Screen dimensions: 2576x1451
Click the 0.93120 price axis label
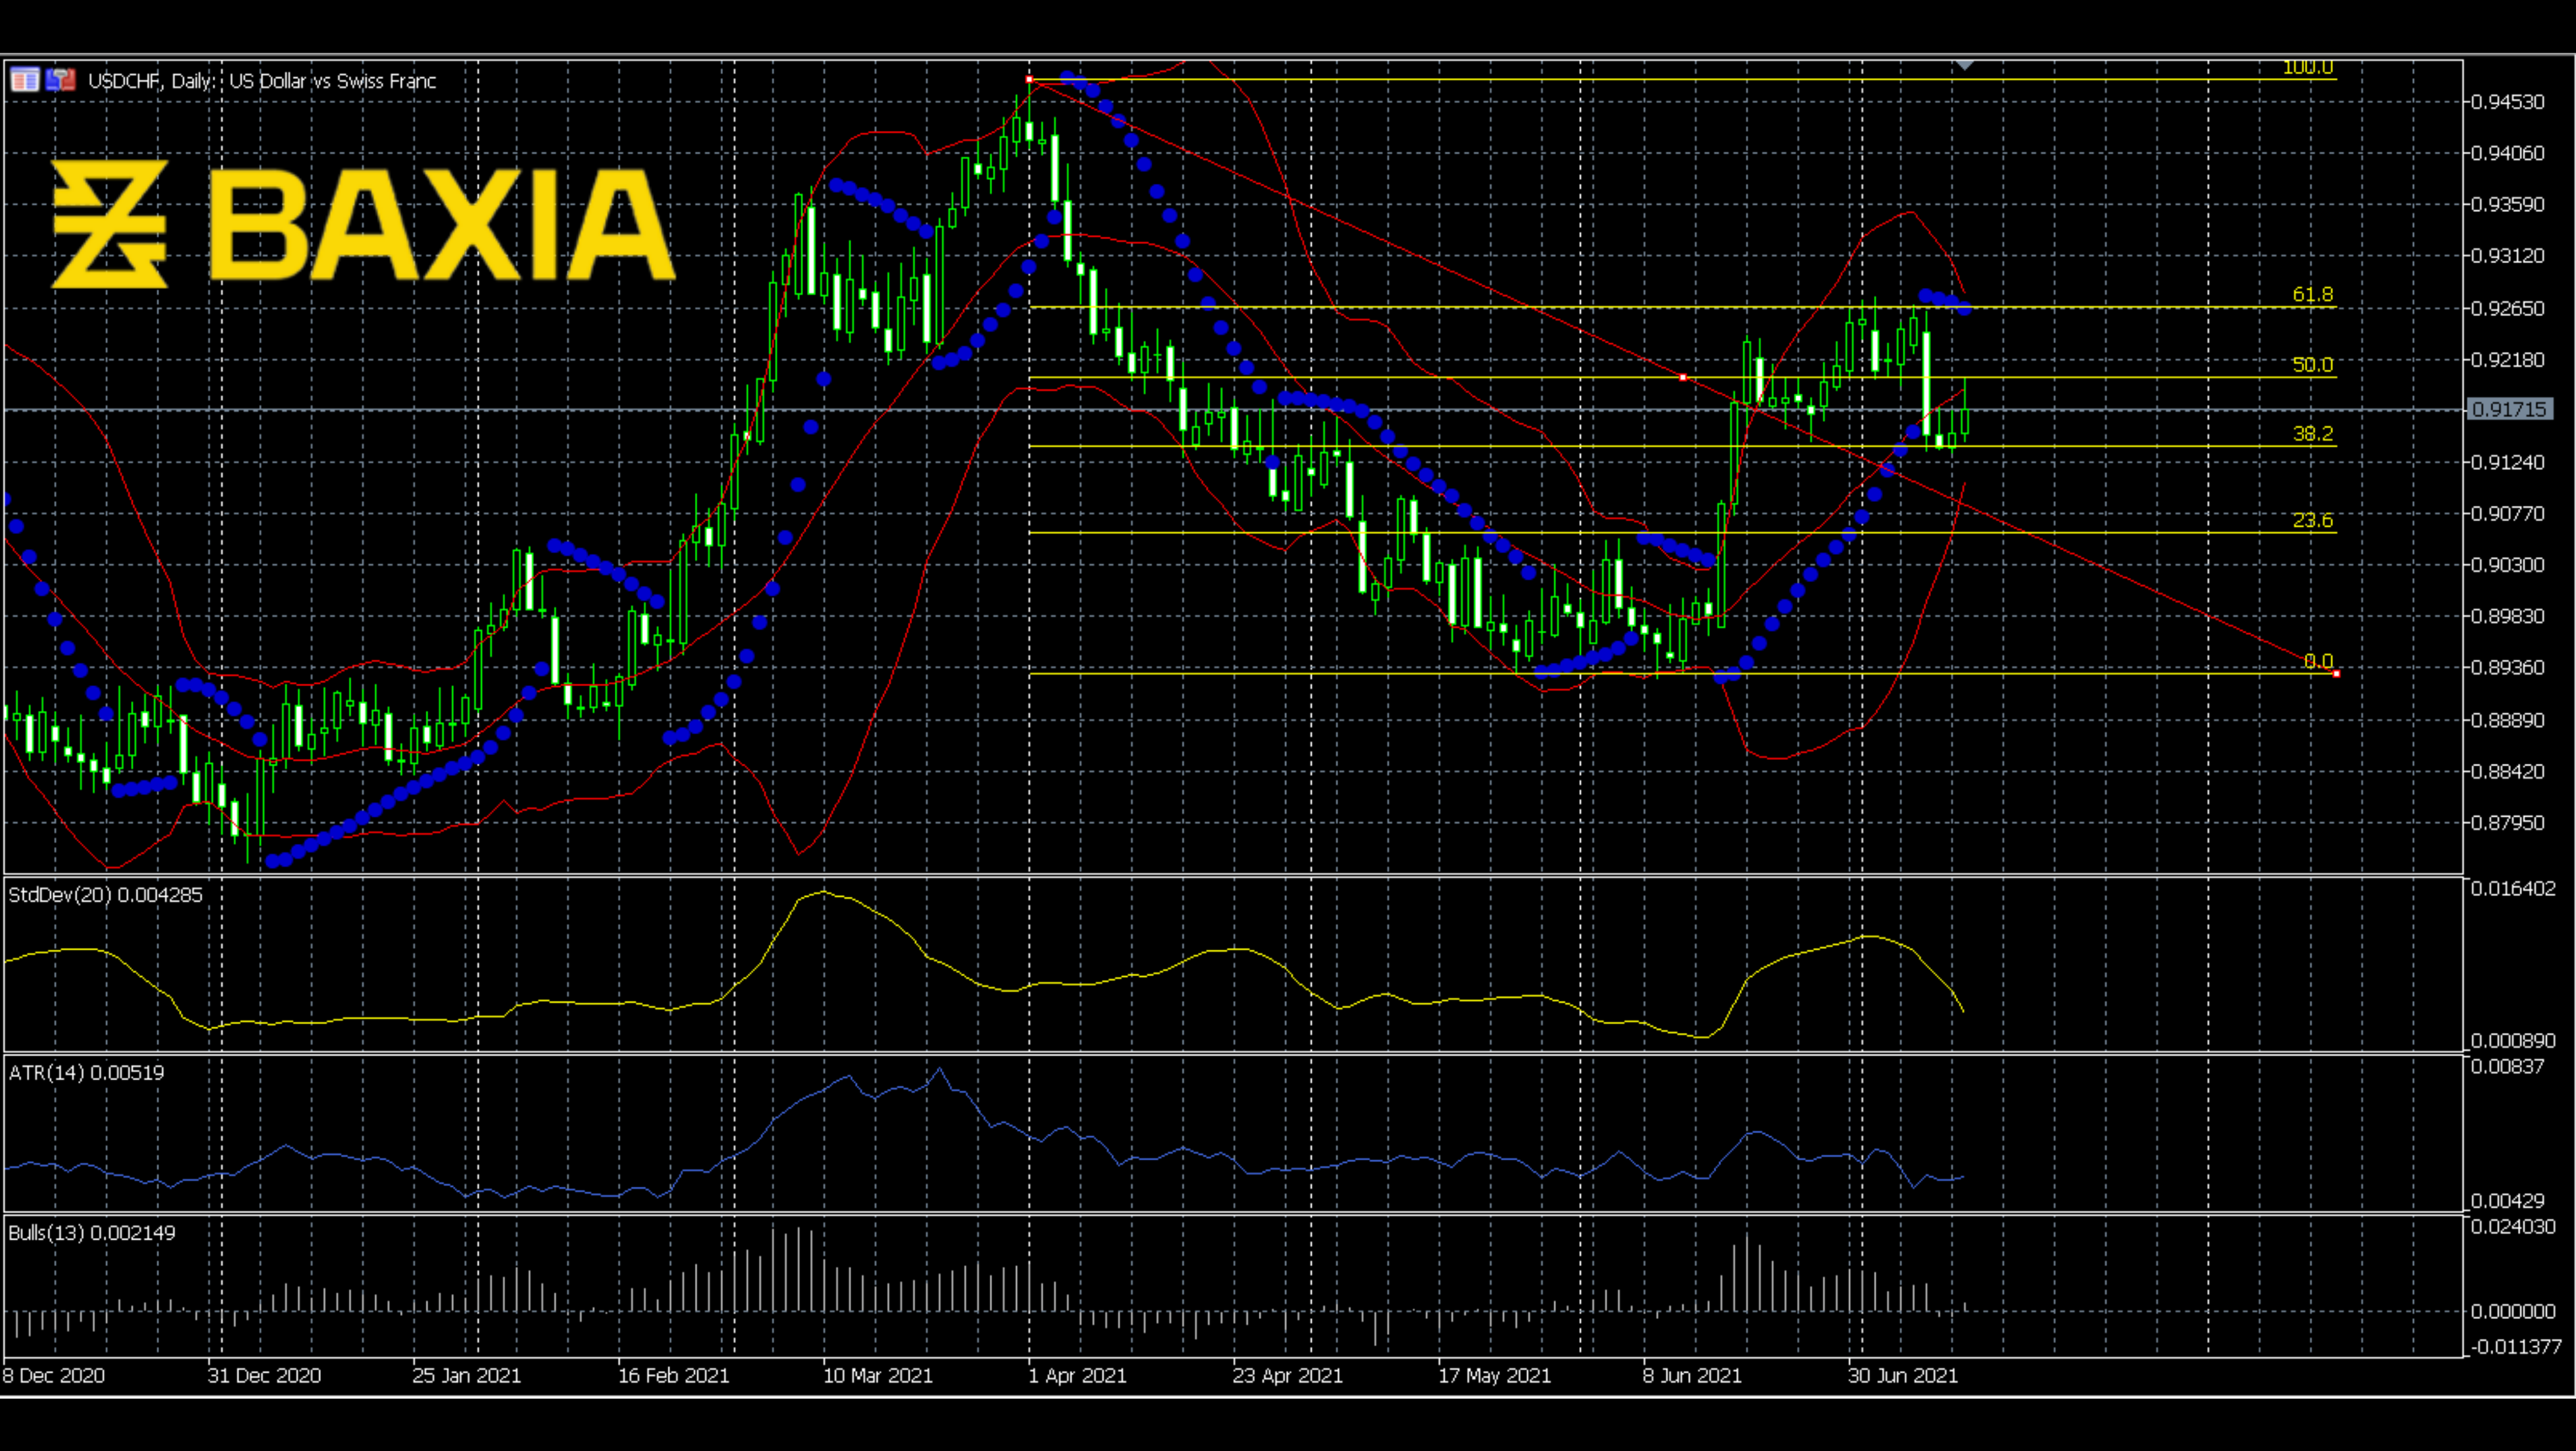2508,256
